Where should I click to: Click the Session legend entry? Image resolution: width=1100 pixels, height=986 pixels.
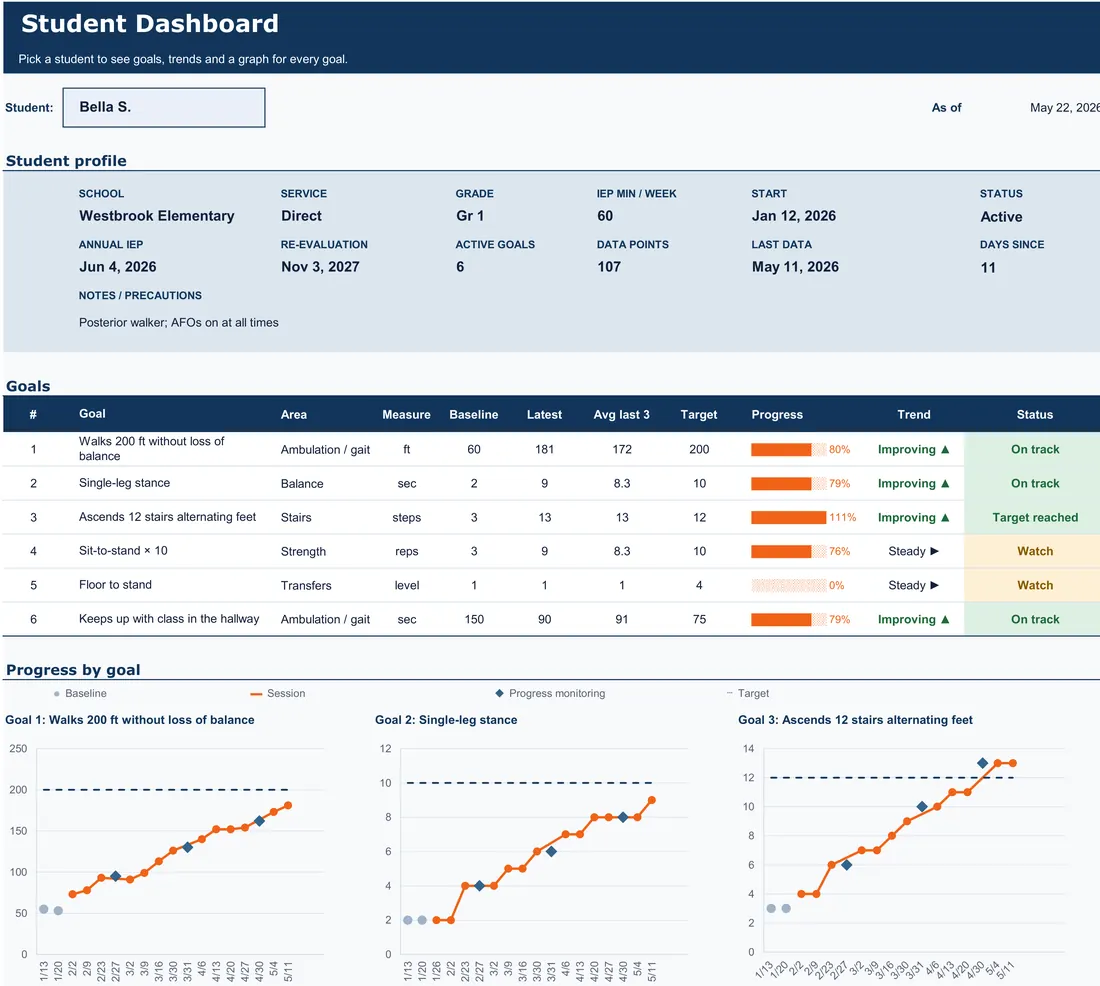click(278, 693)
